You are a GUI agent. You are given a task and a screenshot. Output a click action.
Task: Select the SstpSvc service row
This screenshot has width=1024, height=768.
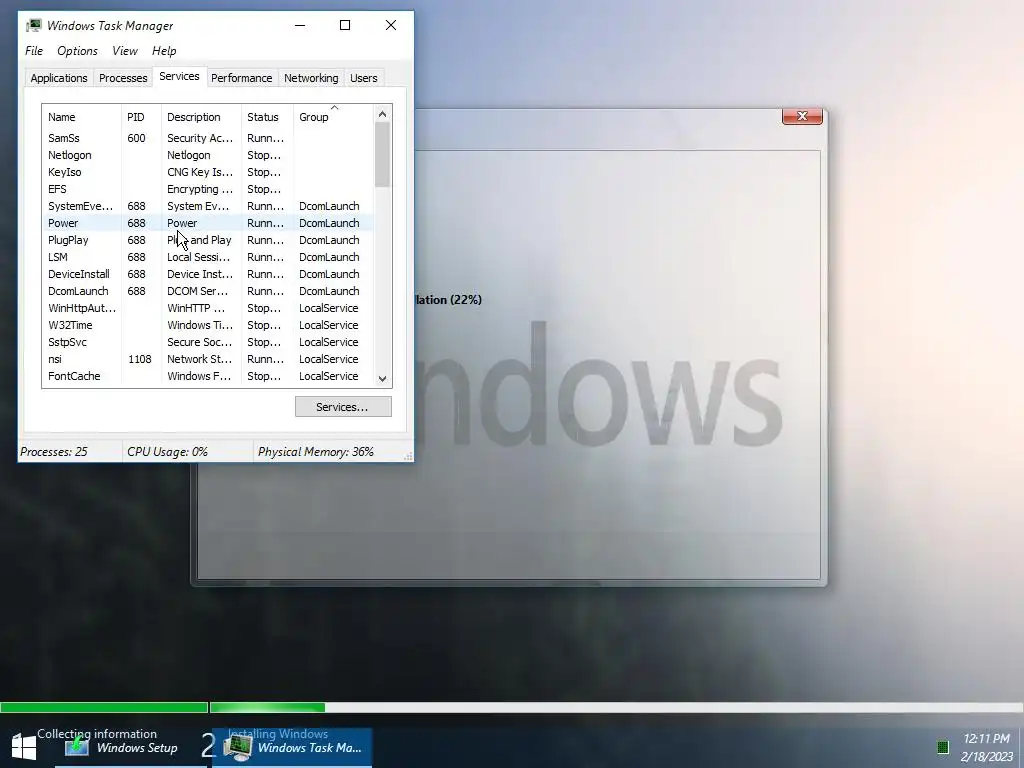point(208,342)
